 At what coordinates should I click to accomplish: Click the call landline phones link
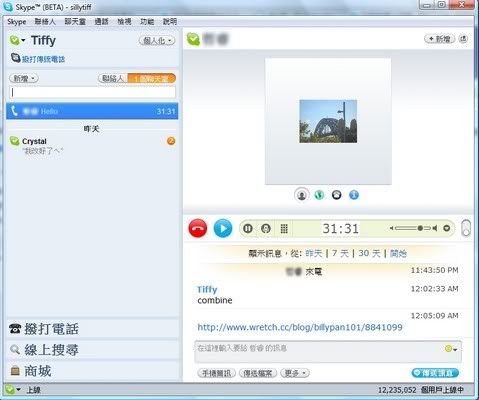pyautogui.click(x=43, y=59)
